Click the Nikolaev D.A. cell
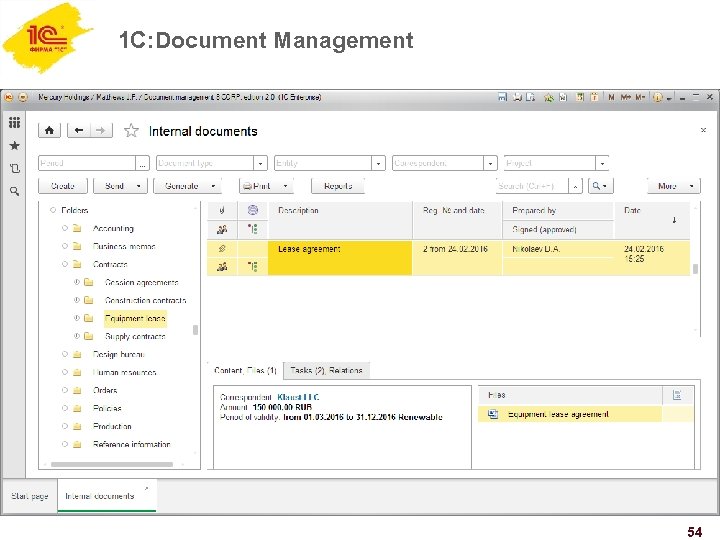 tap(558, 249)
